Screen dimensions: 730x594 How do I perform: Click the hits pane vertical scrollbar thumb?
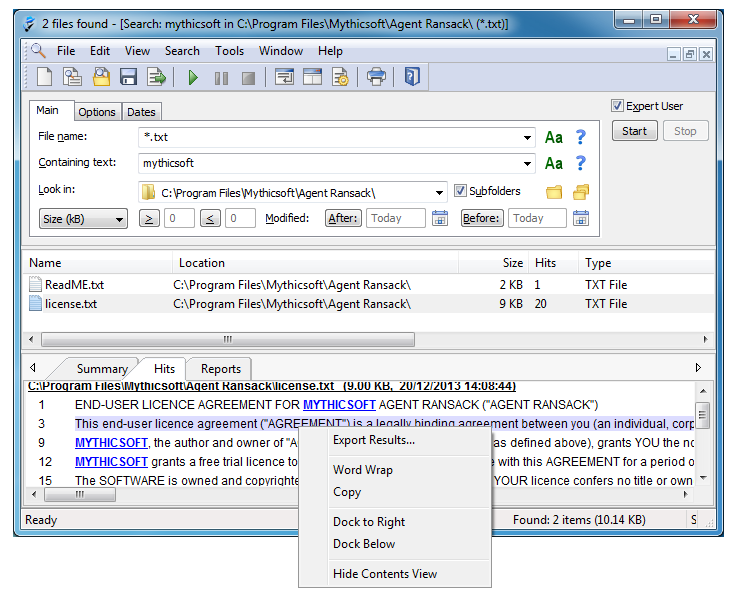click(x=703, y=414)
